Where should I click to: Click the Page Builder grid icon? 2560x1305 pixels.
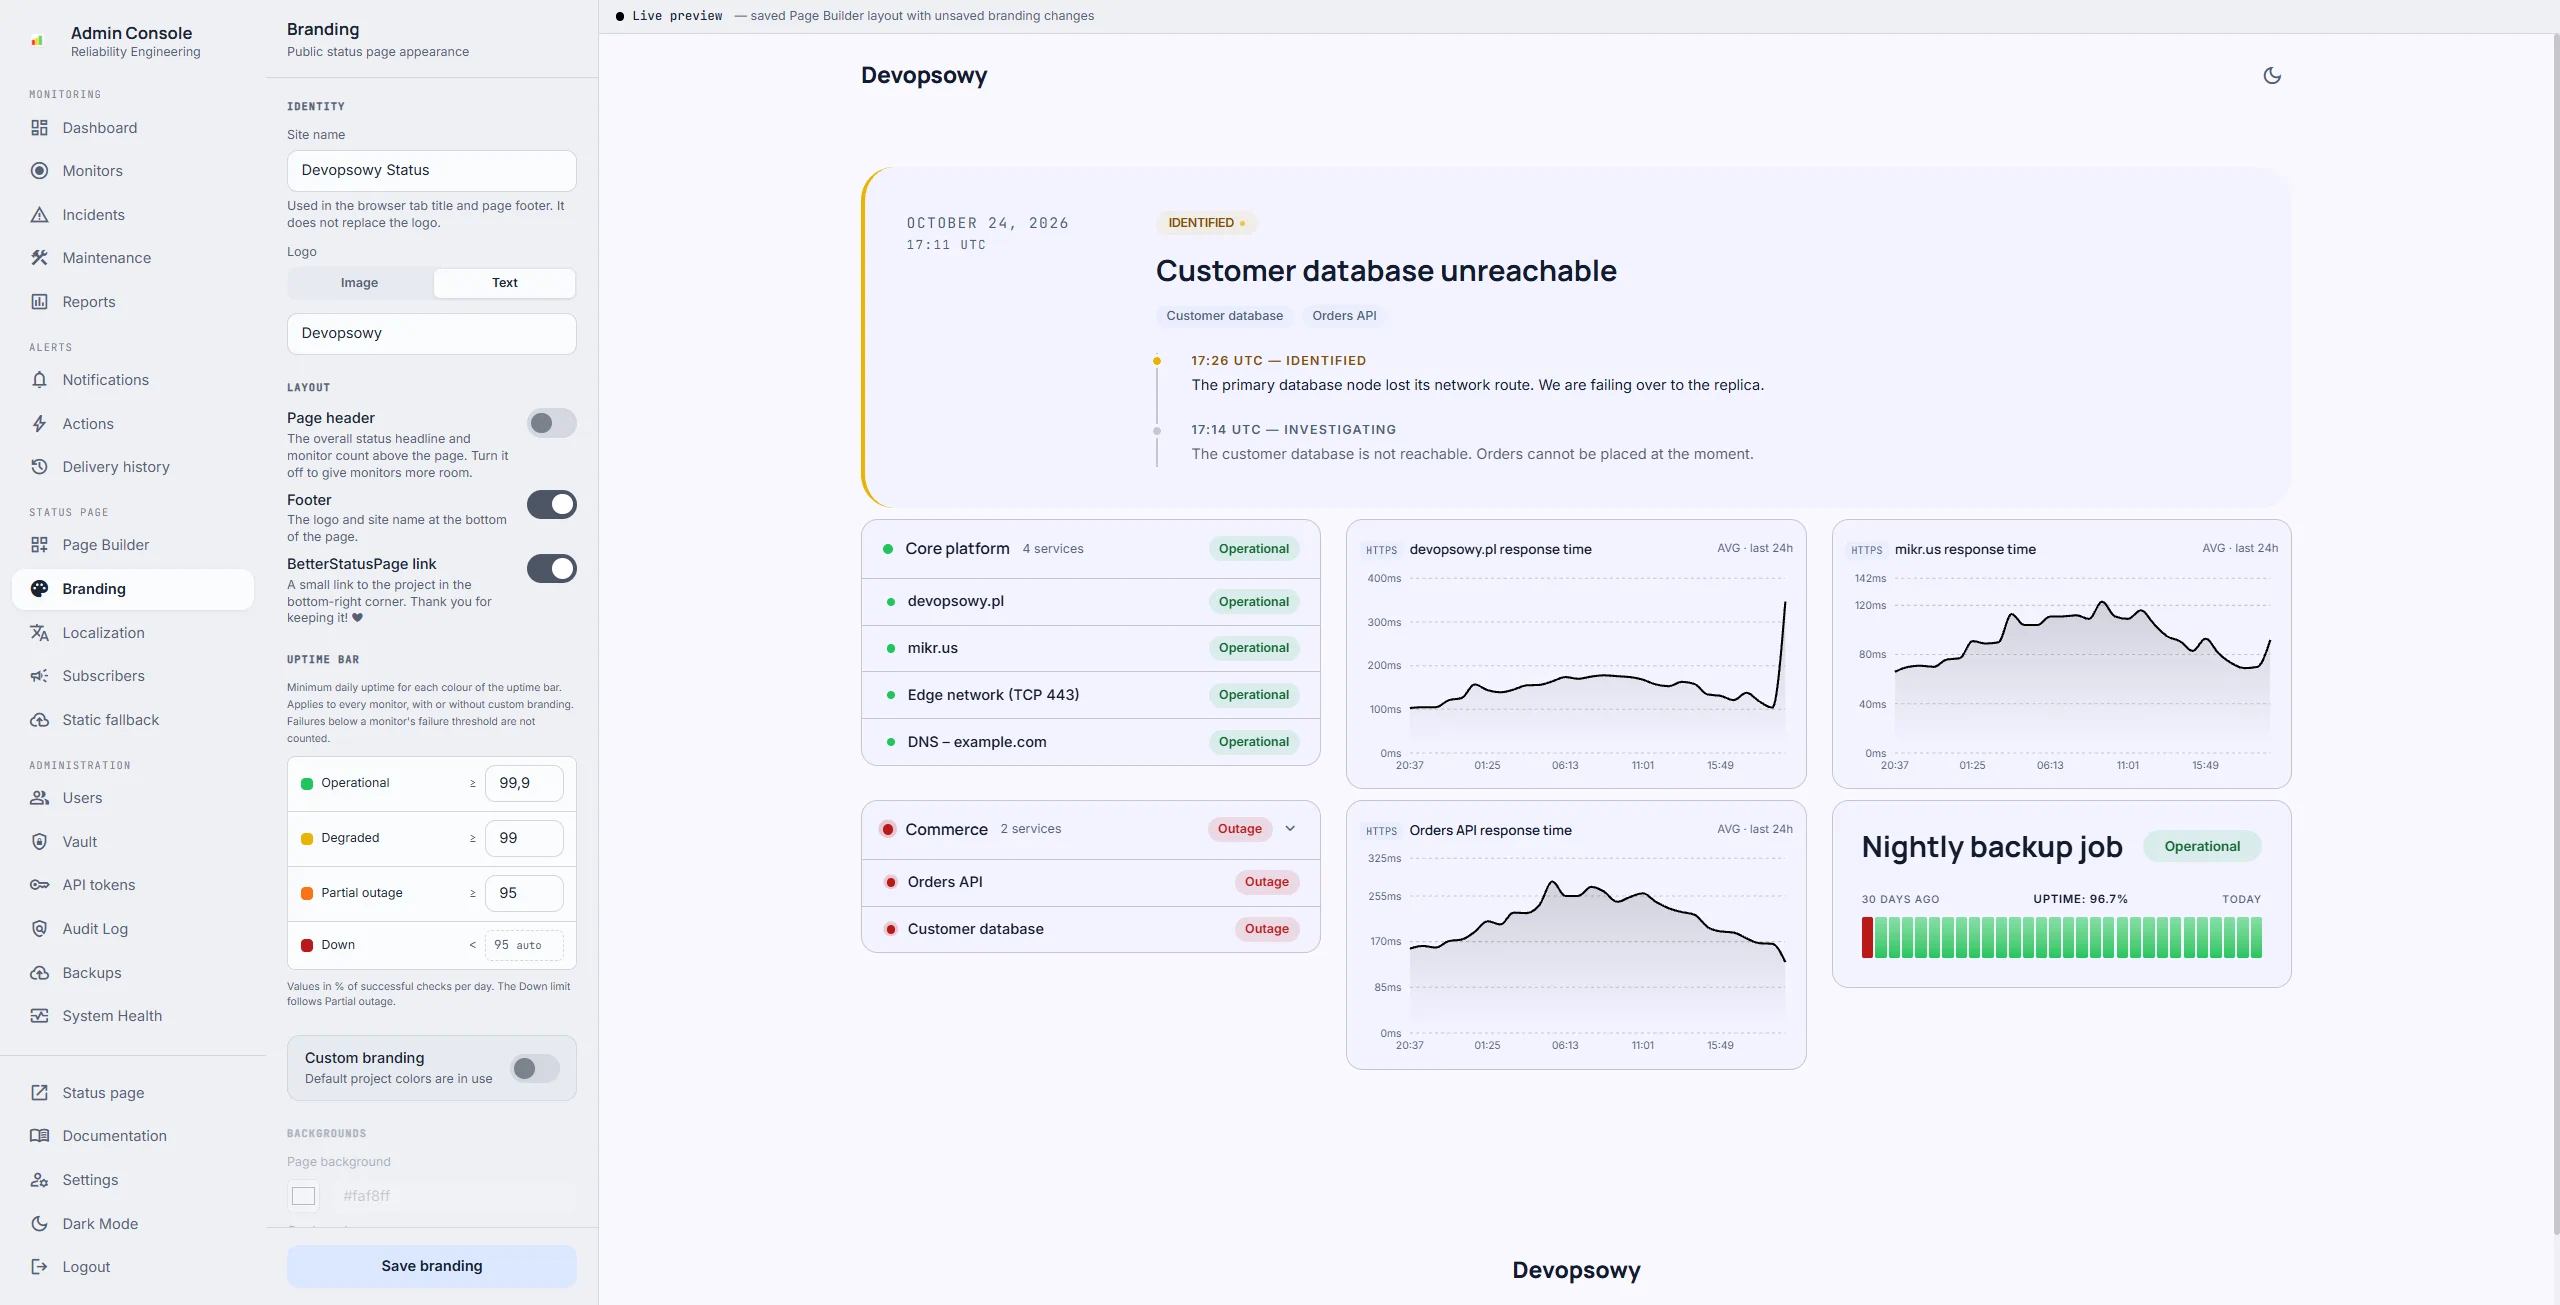(x=39, y=545)
